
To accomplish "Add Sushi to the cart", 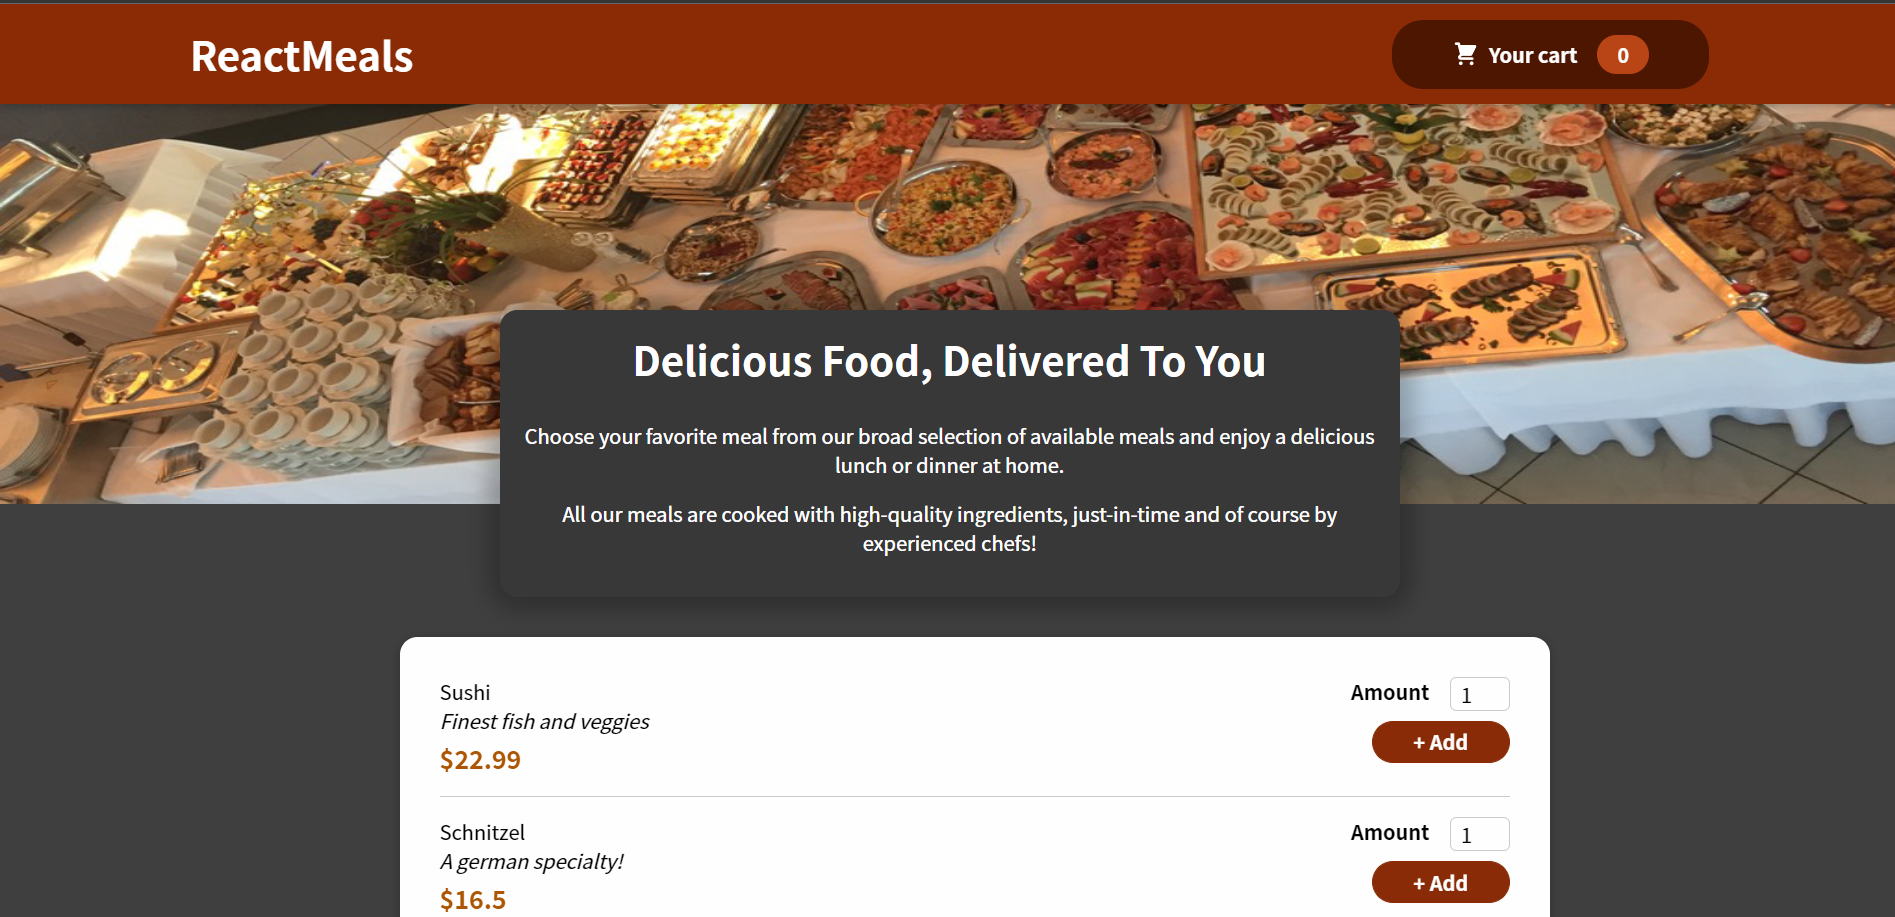I will tap(1440, 742).
